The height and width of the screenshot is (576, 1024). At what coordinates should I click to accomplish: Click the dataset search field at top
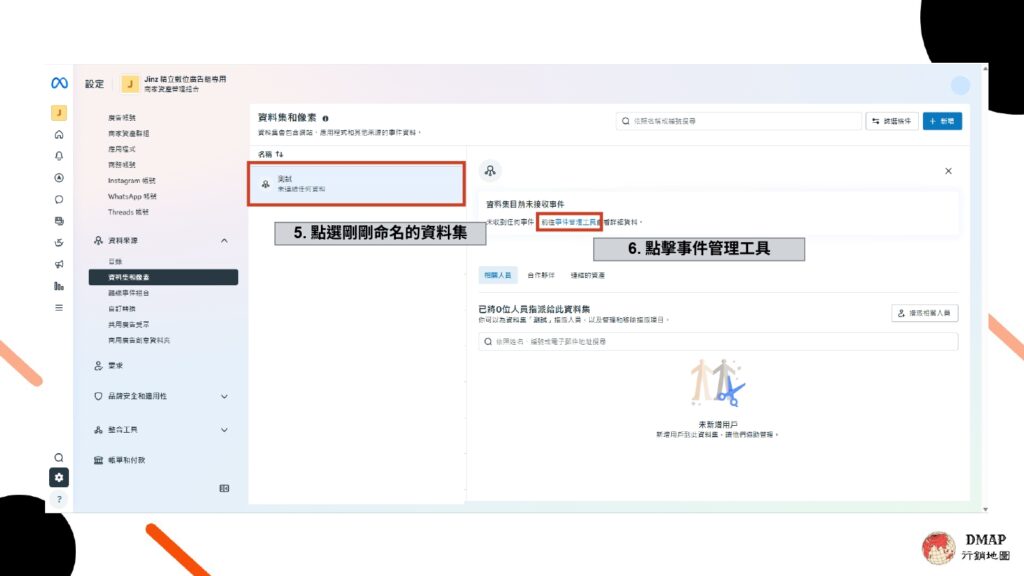739,121
